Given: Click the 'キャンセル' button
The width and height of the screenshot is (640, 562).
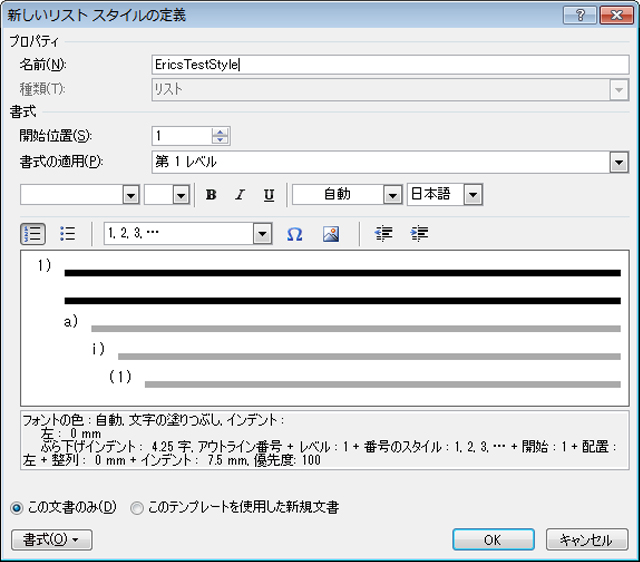Looking at the screenshot, I should [587, 540].
